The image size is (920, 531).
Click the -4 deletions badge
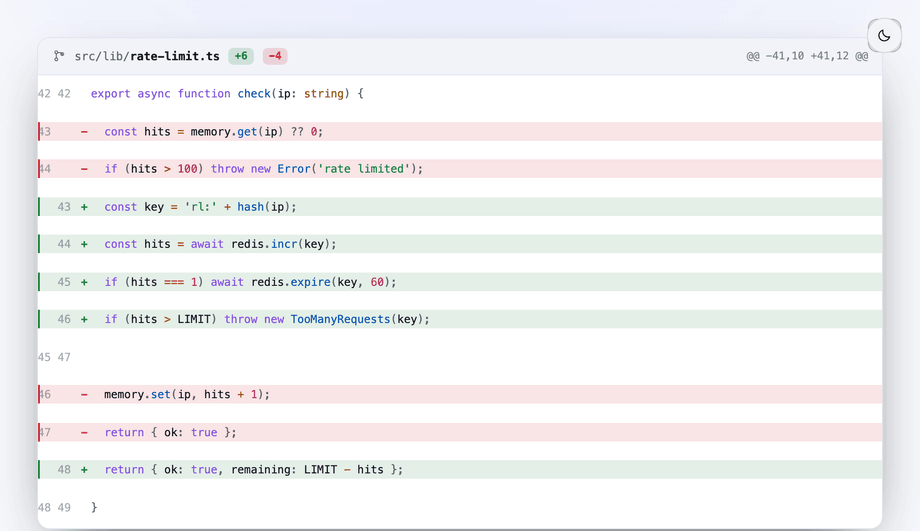[275, 56]
